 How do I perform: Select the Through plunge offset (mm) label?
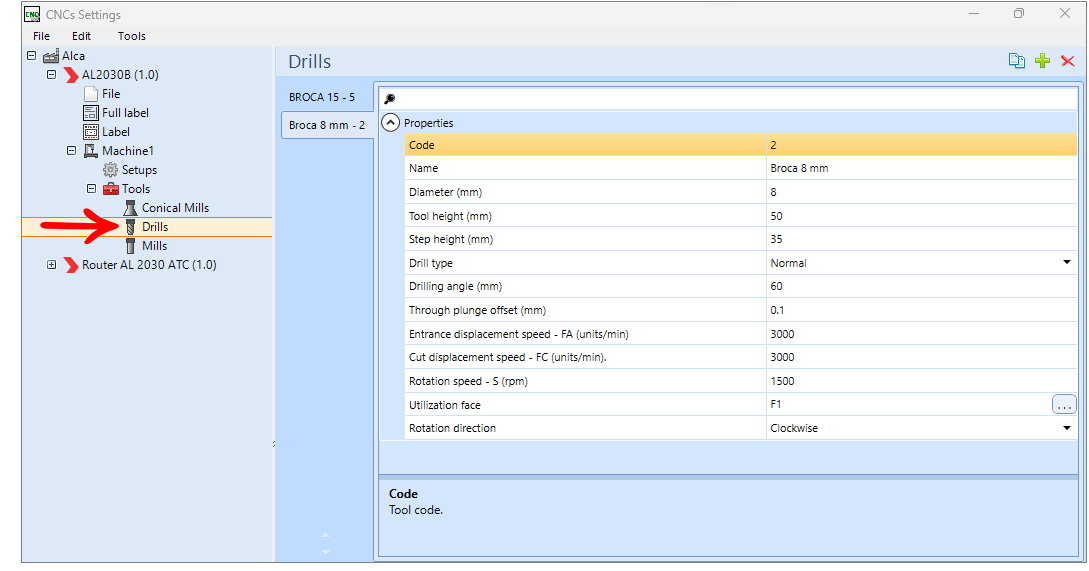coord(477,311)
